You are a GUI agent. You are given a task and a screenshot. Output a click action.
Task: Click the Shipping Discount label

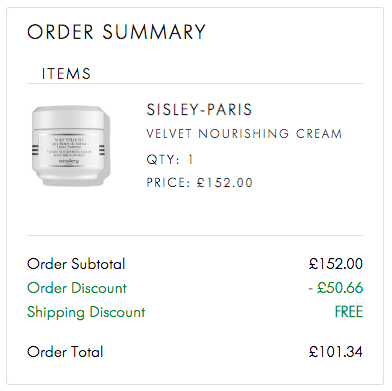[86, 312]
